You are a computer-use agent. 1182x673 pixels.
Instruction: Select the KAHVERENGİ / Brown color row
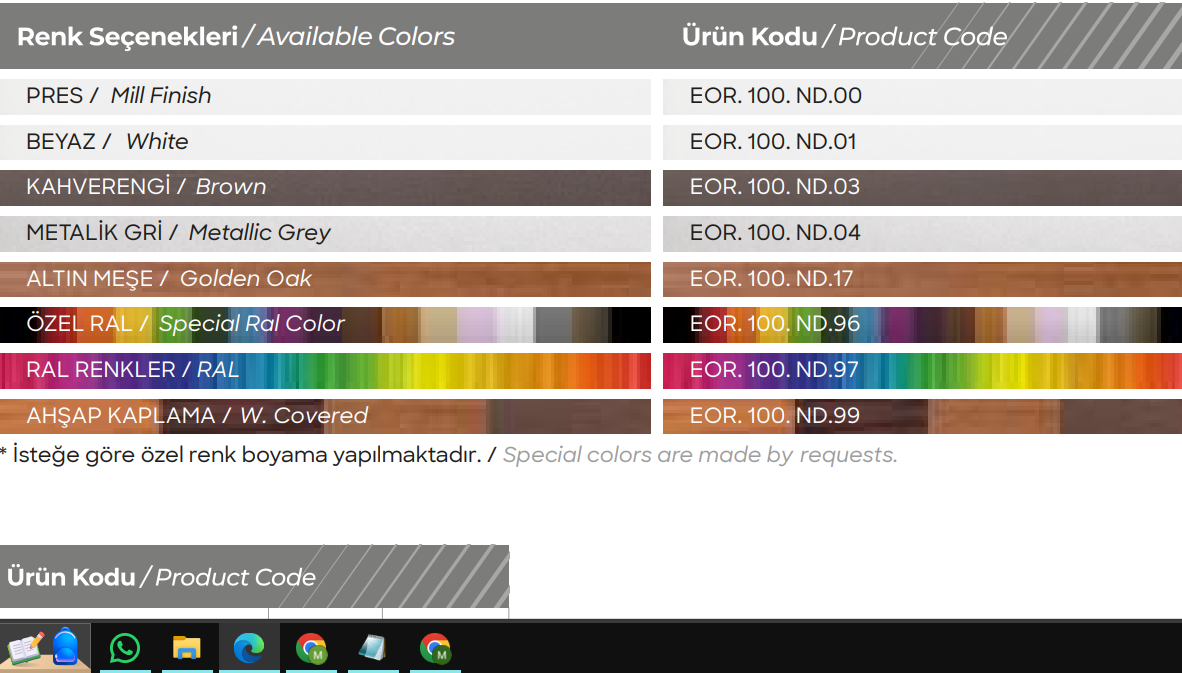click(x=325, y=187)
